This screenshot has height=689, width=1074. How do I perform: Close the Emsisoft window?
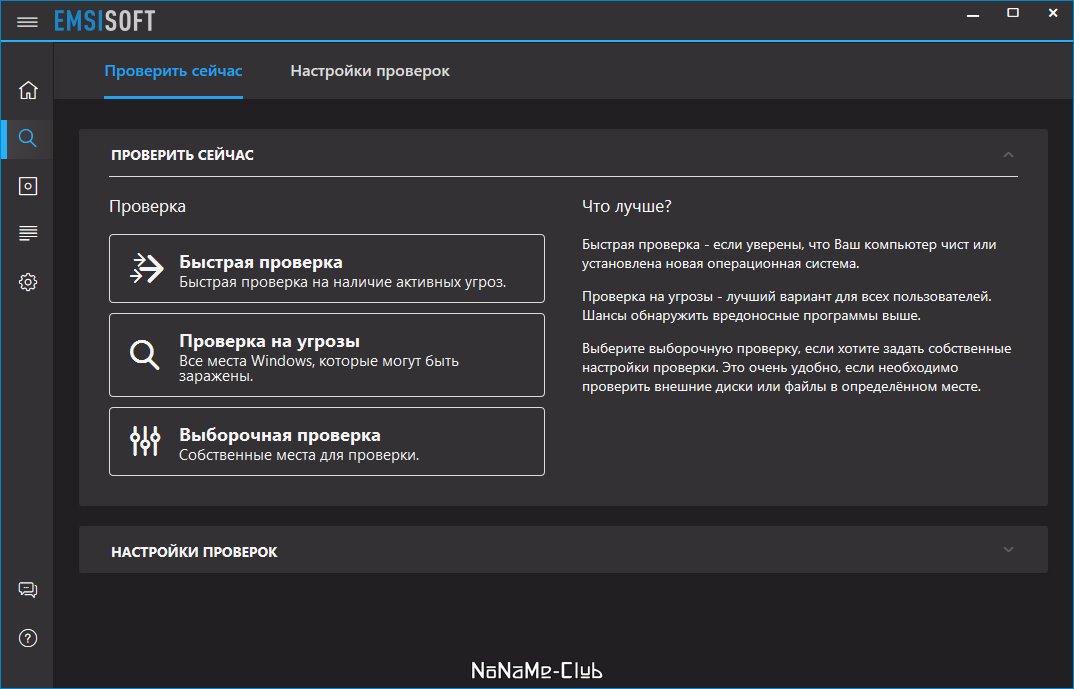pyautogui.click(x=1053, y=13)
